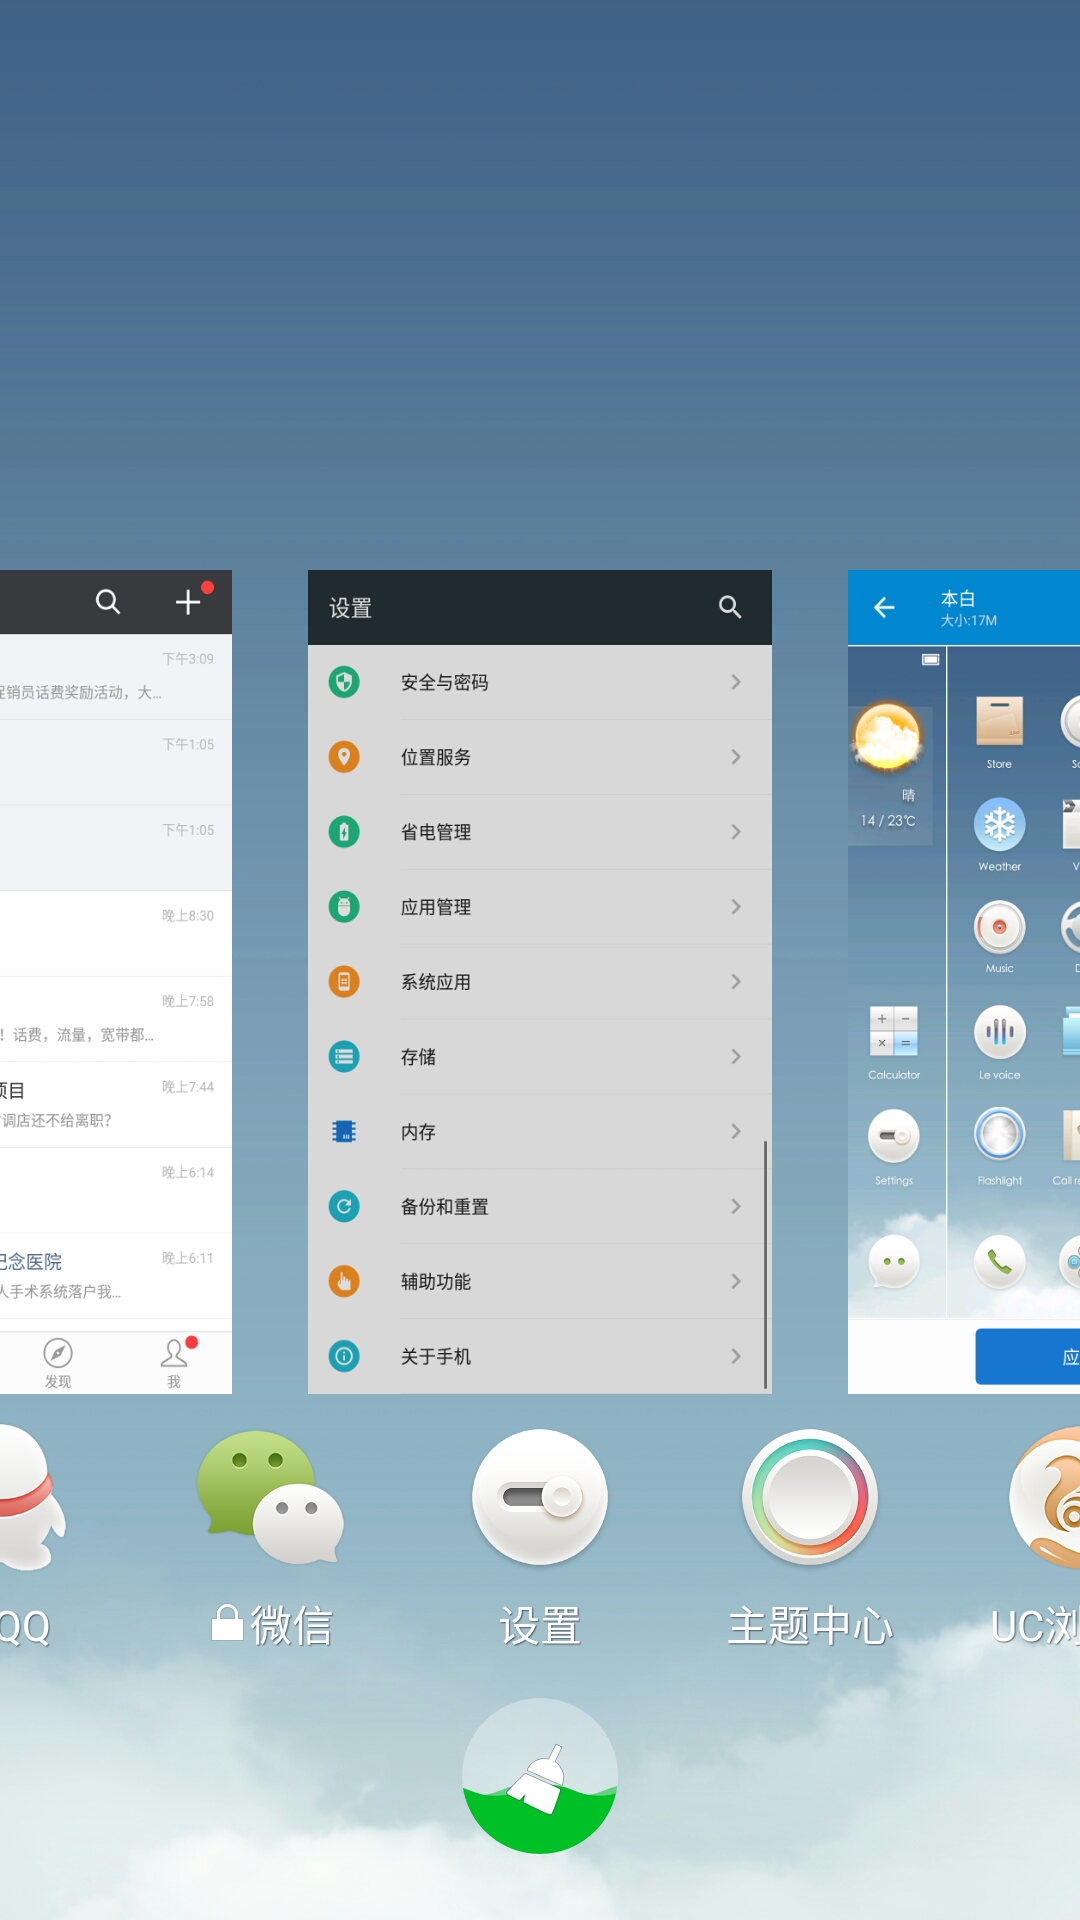Open the WeChat app icon
Viewport: 1080px width, 1920px height.
click(270, 1497)
